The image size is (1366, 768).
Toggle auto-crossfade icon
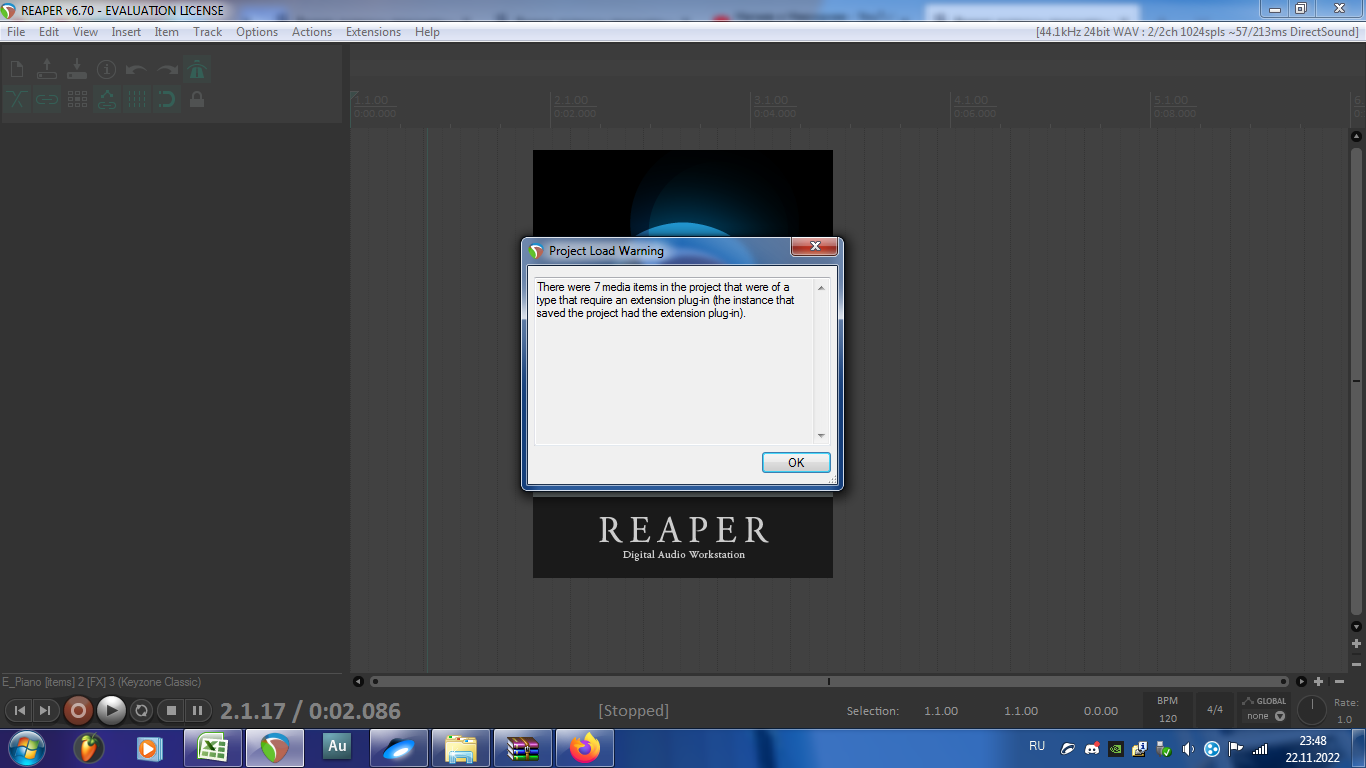pyautogui.click(x=17, y=99)
